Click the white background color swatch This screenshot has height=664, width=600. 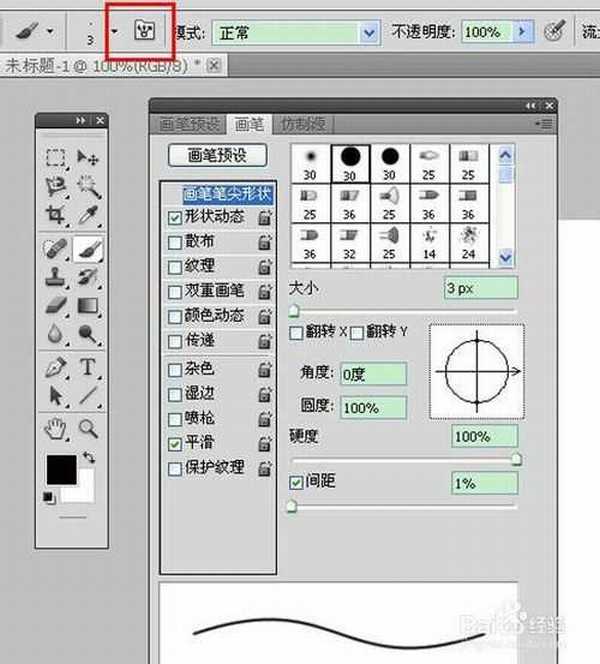[85, 491]
